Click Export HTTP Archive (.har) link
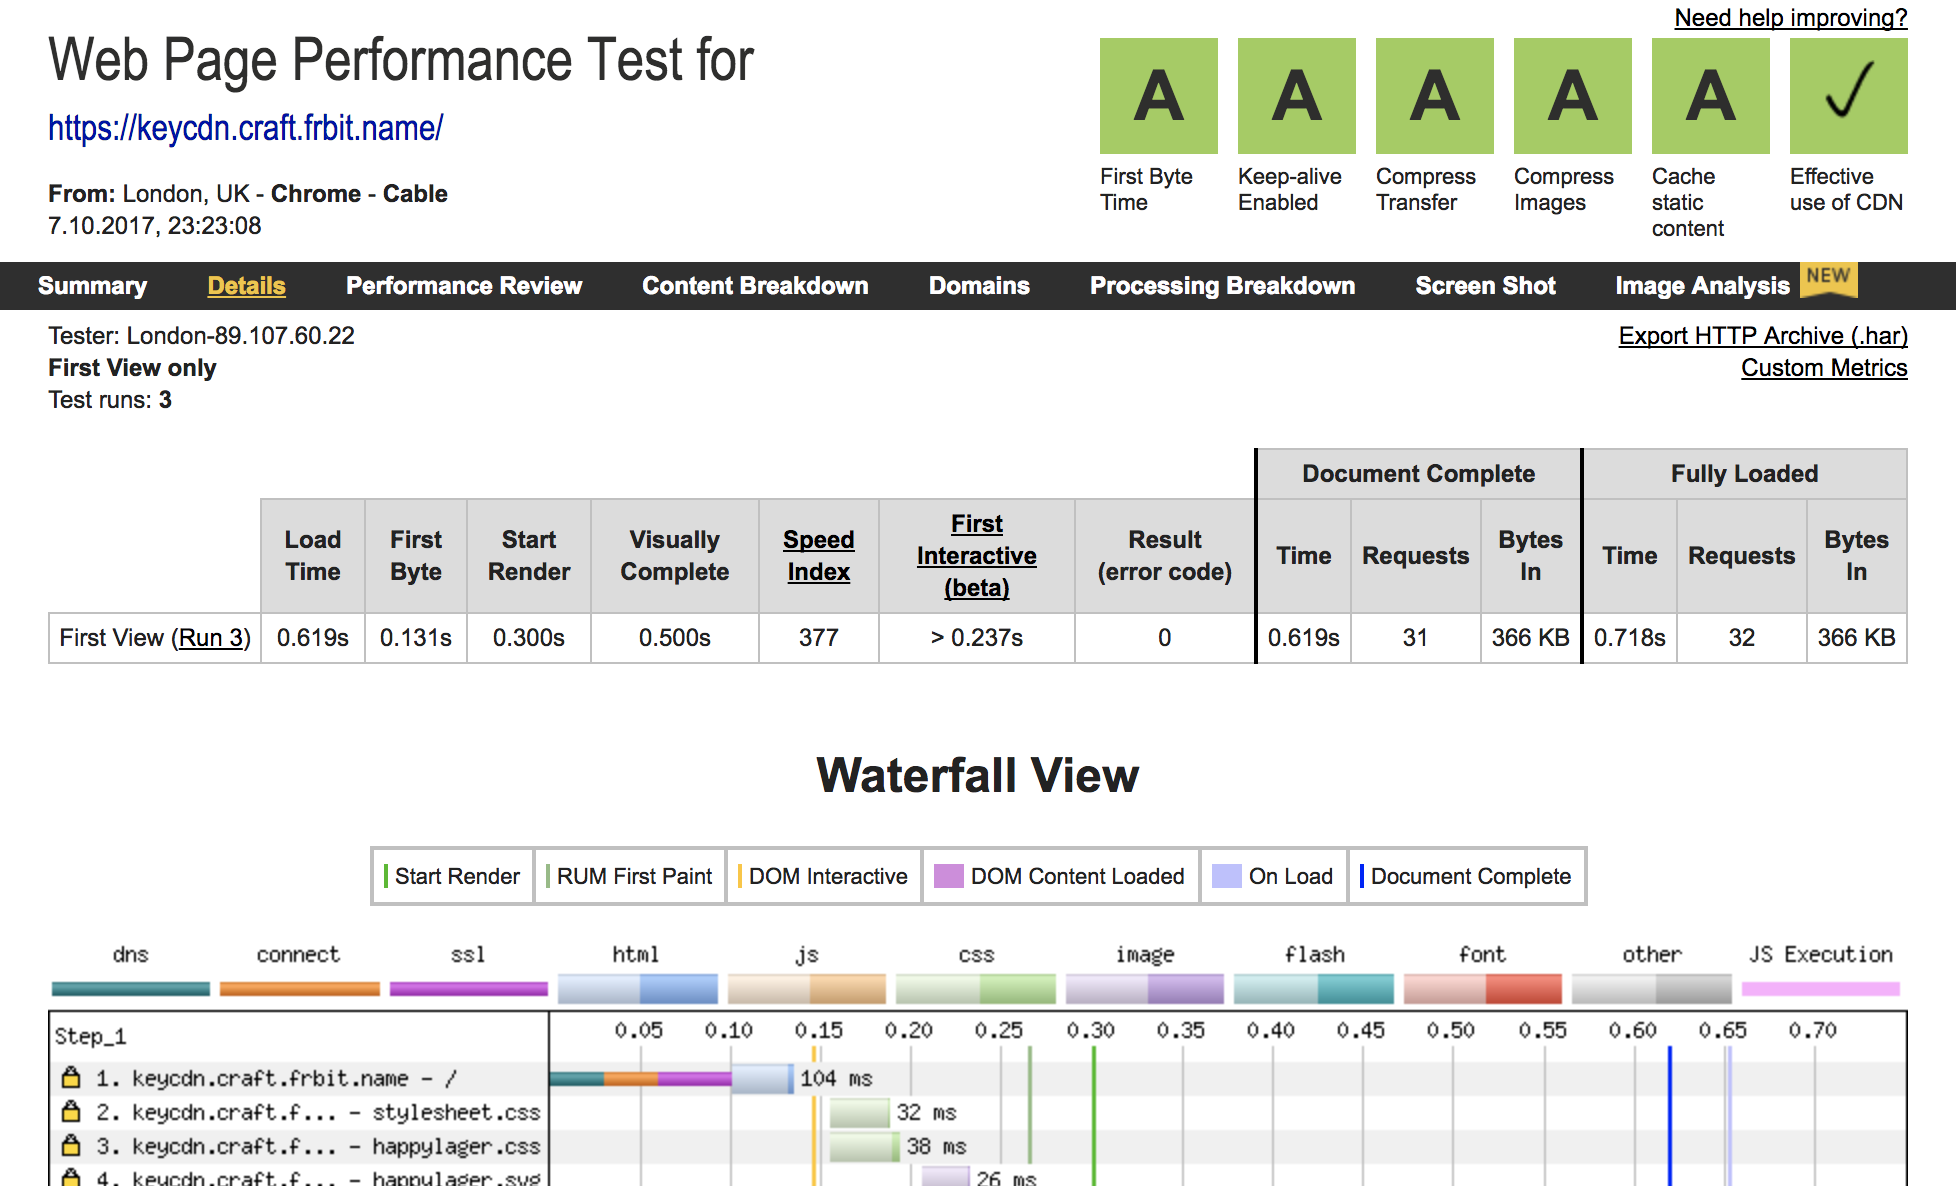The width and height of the screenshot is (1956, 1186). pyautogui.click(x=1763, y=336)
